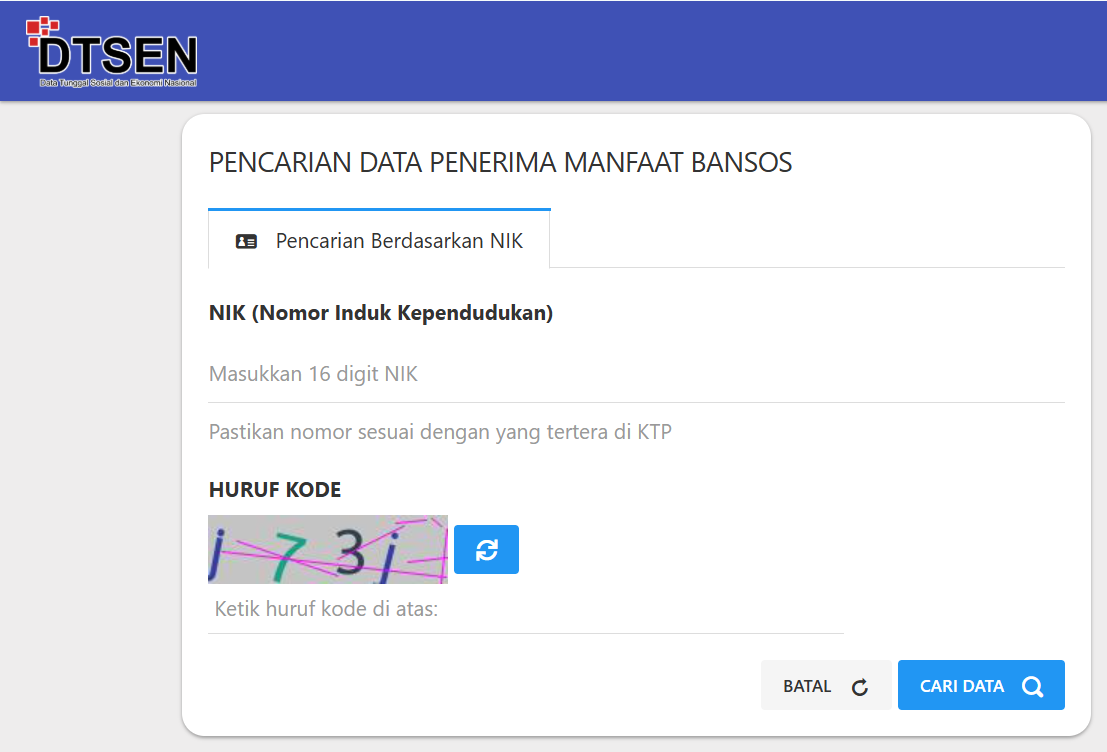Click the DTSEN logo
Screen dimensions: 1107x752
tap(112, 50)
